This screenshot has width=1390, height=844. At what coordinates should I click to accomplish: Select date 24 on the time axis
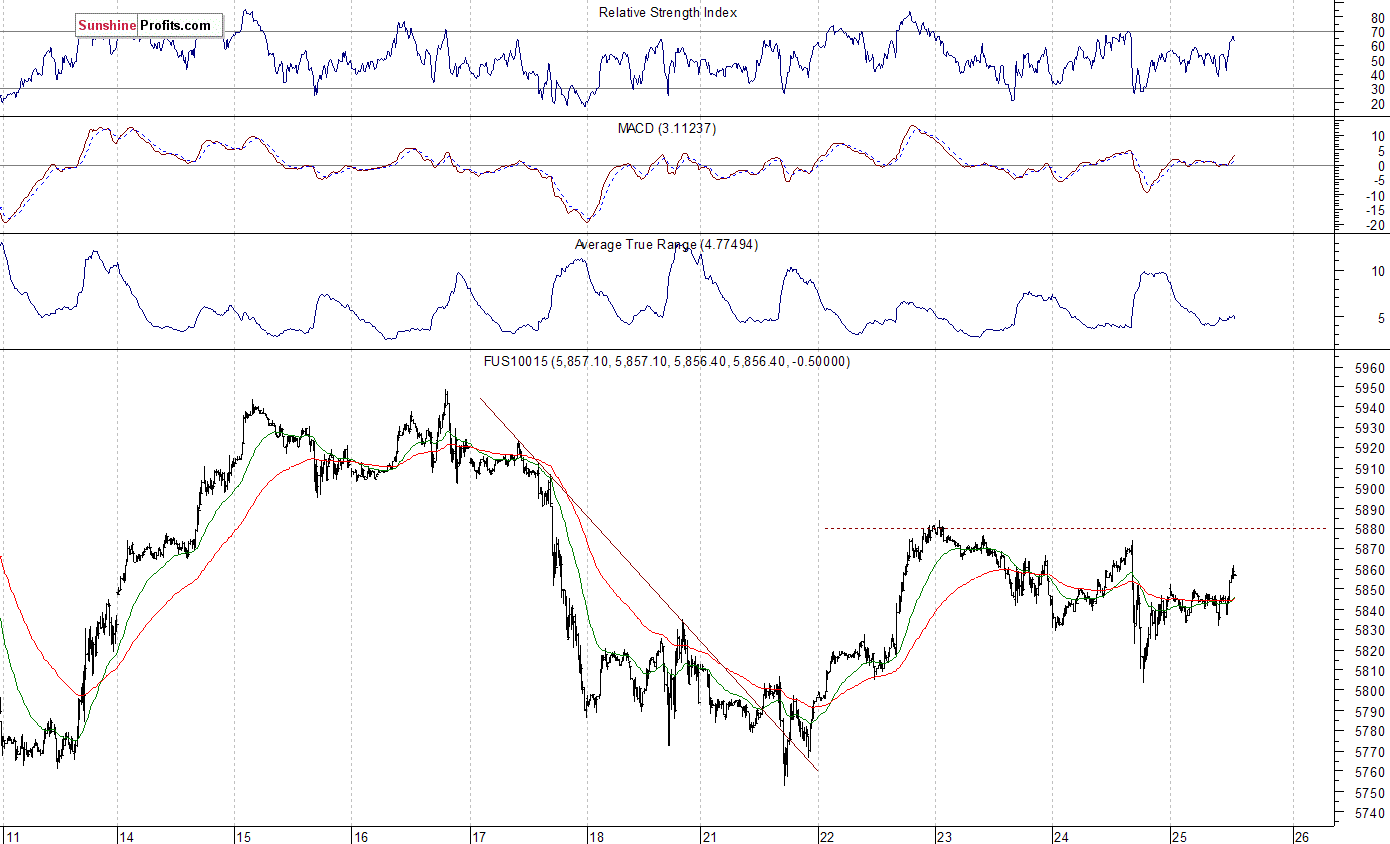click(1063, 836)
